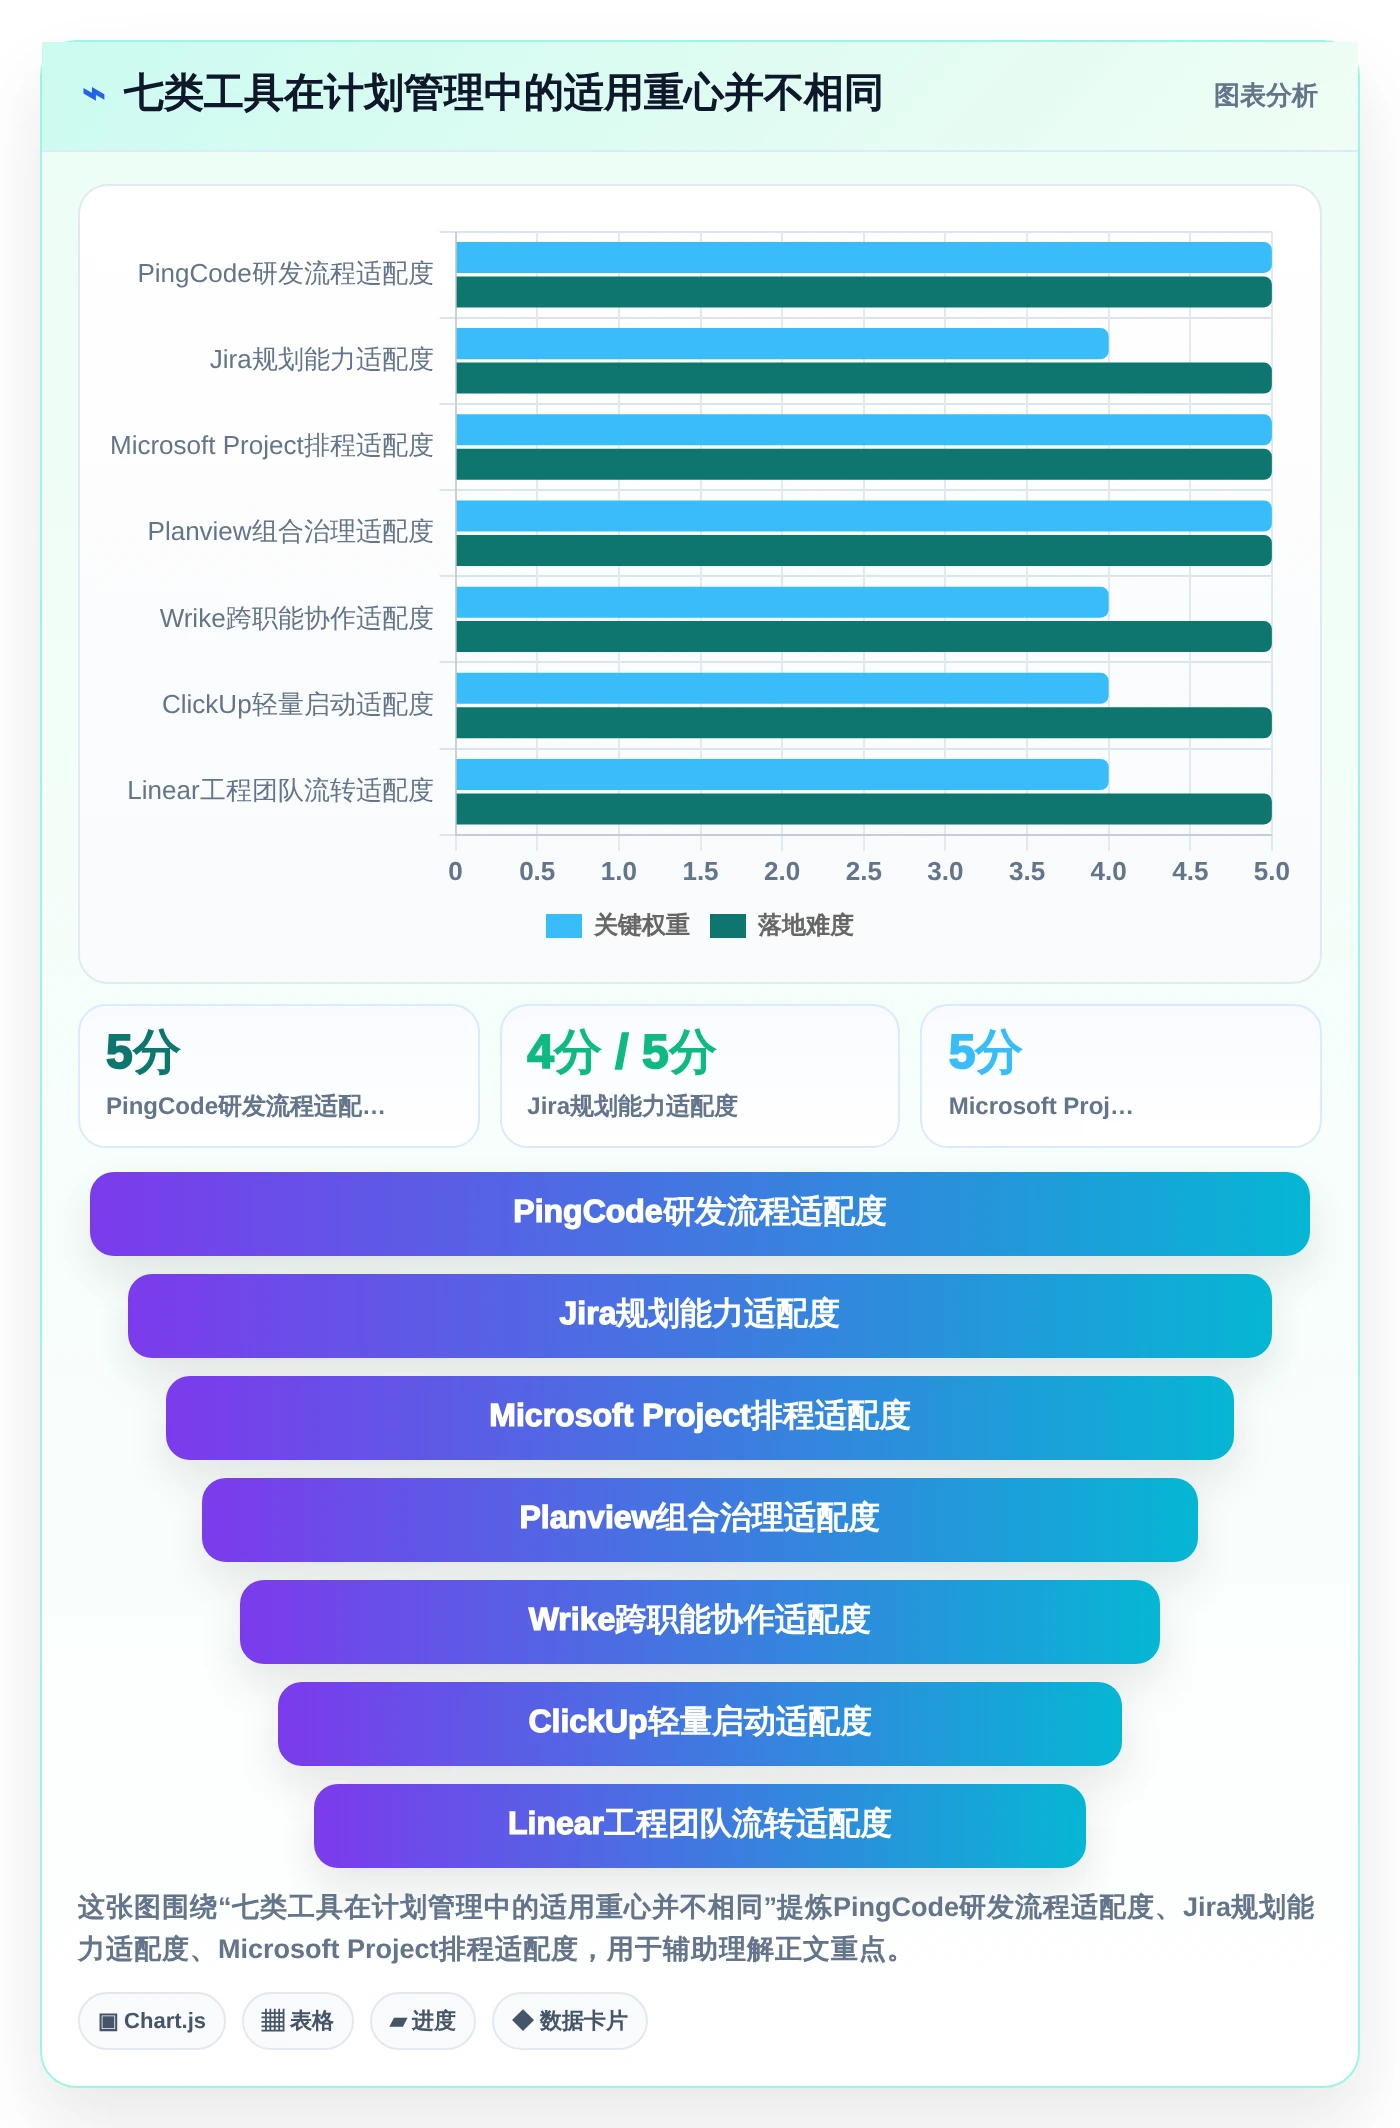Click Linear工程团队流转适配度 green bar
The width and height of the screenshot is (1400, 2128).
click(x=863, y=809)
